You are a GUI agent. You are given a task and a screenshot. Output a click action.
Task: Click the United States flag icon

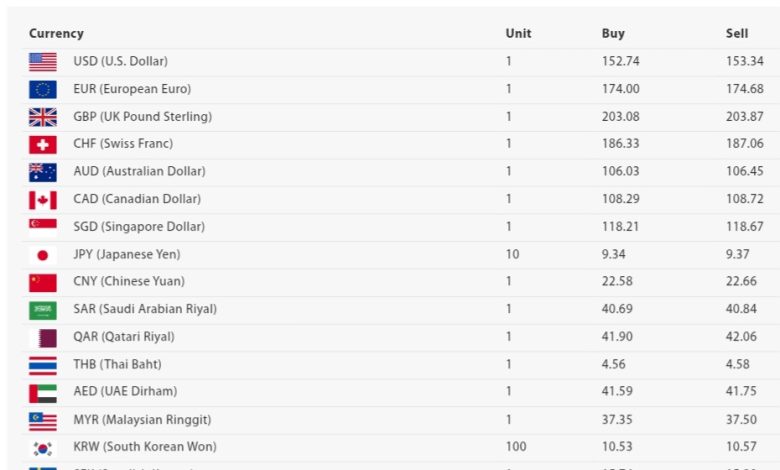point(43,62)
